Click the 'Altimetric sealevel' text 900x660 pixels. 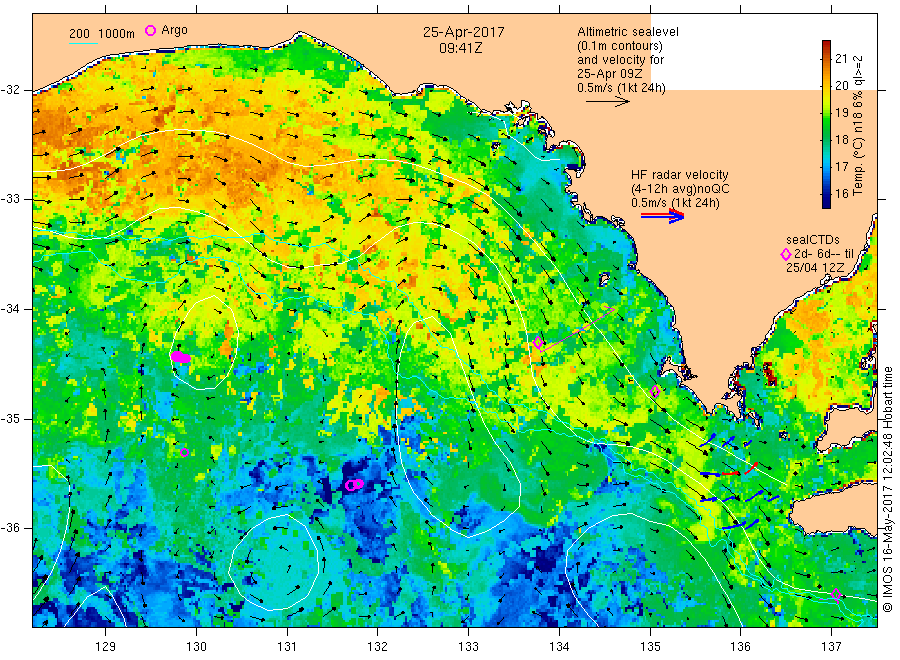[628, 32]
